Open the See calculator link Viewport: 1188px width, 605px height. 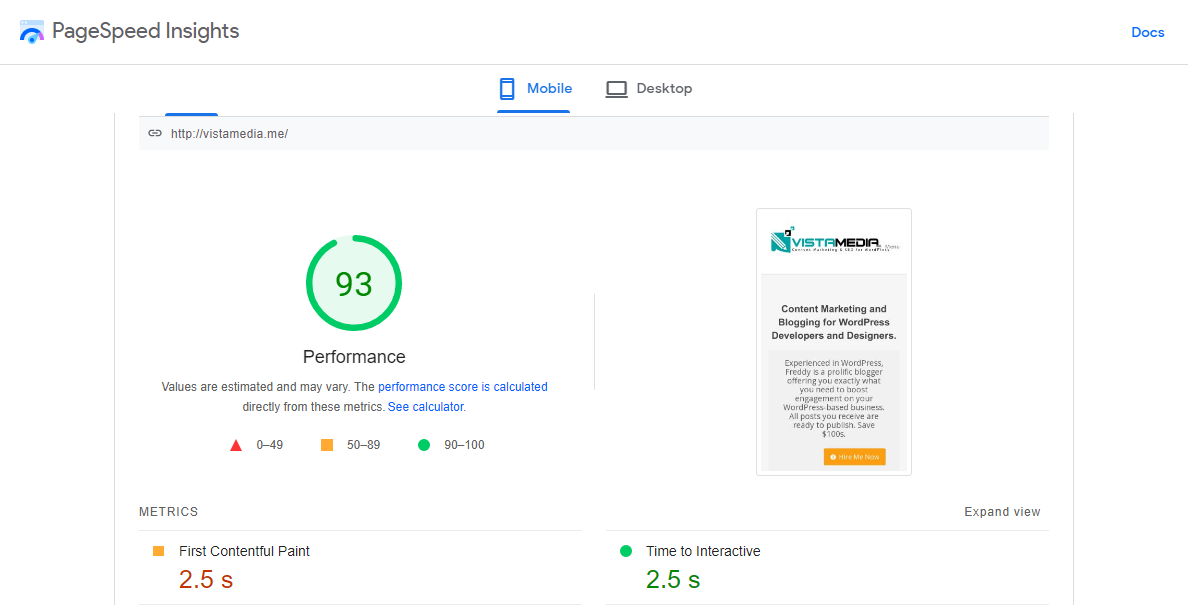click(x=425, y=407)
